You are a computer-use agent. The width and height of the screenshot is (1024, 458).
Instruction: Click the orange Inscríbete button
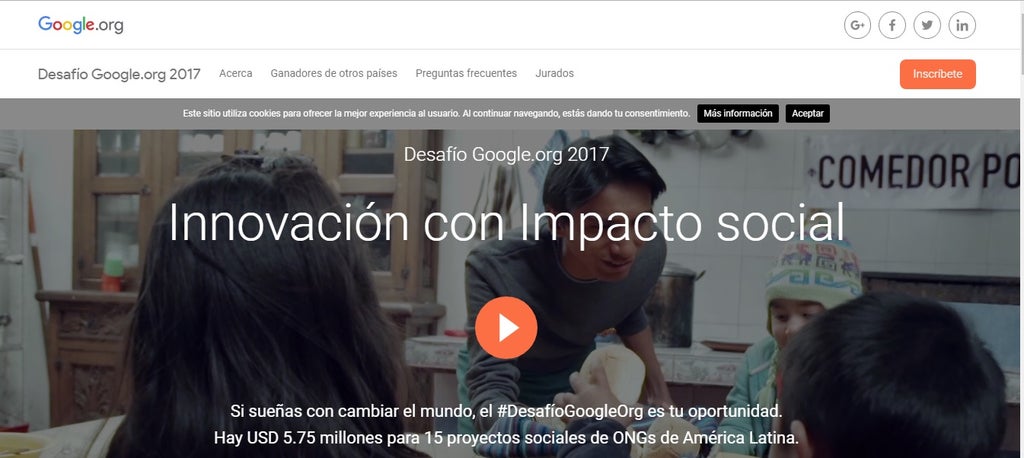(x=937, y=74)
